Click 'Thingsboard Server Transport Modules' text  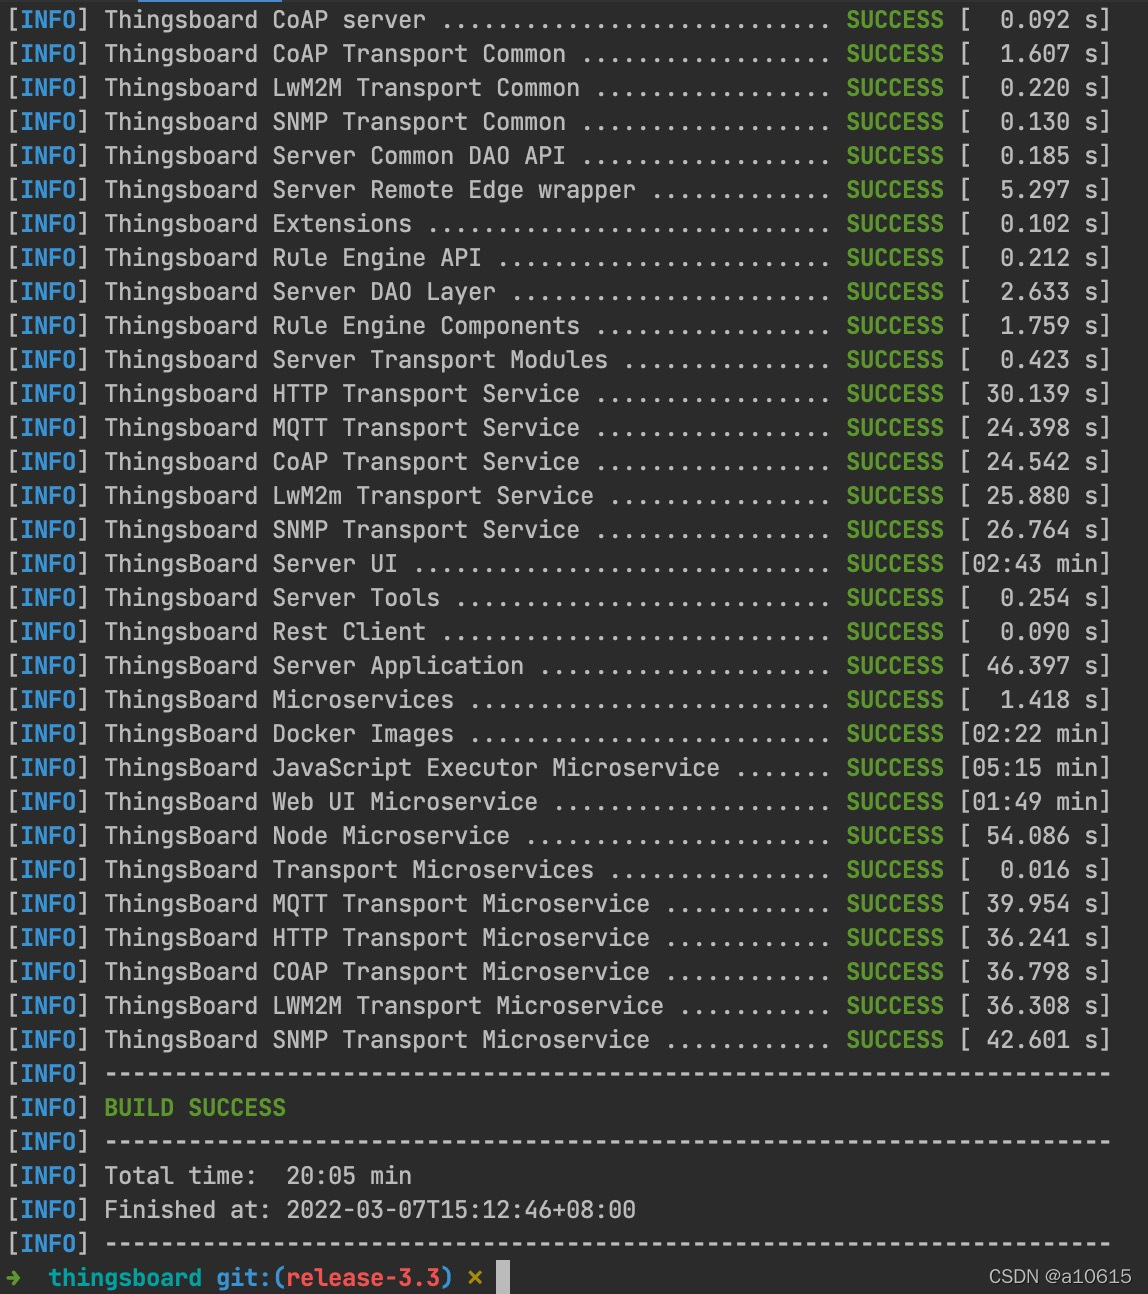(356, 360)
